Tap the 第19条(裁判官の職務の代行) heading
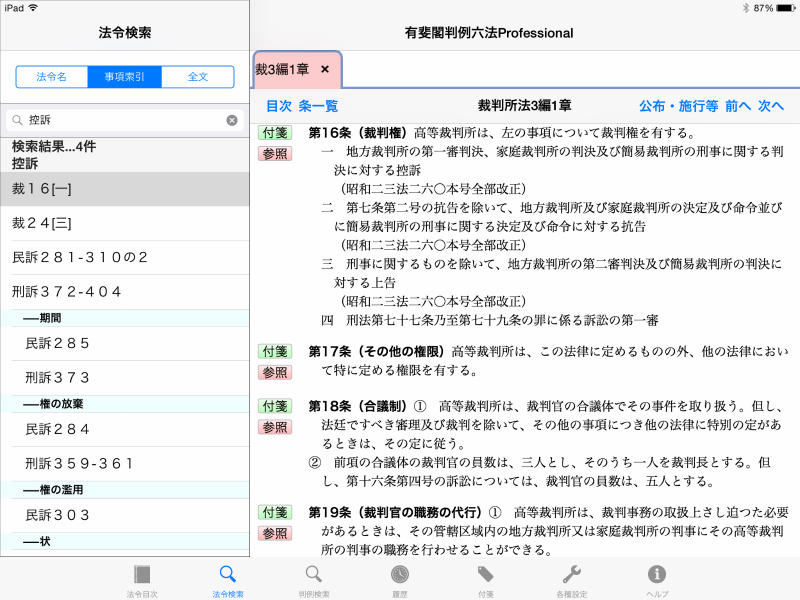This screenshot has width=800, height=600. point(395,512)
